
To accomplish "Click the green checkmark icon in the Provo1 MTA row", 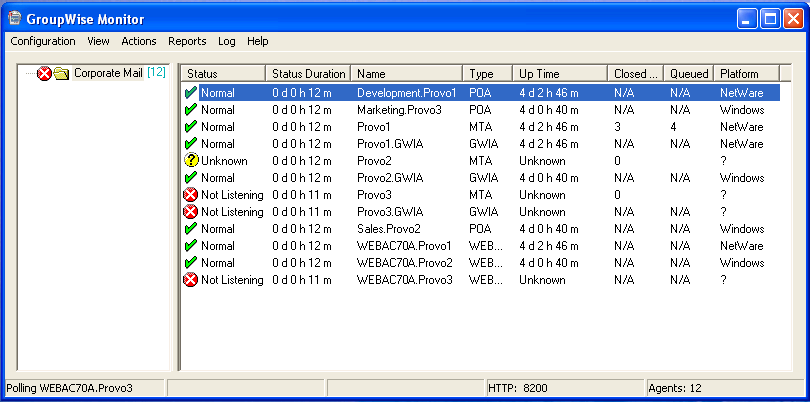I will (191, 127).
